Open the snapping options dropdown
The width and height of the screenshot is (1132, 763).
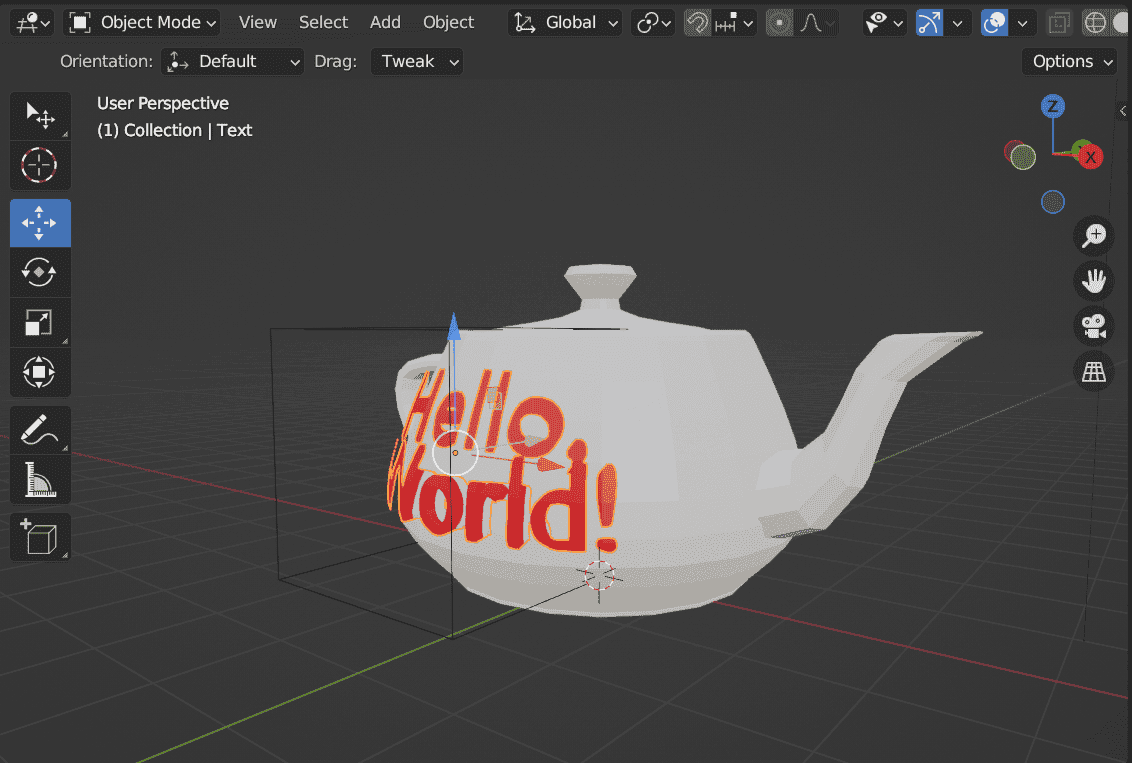click(x=734, y=22)
